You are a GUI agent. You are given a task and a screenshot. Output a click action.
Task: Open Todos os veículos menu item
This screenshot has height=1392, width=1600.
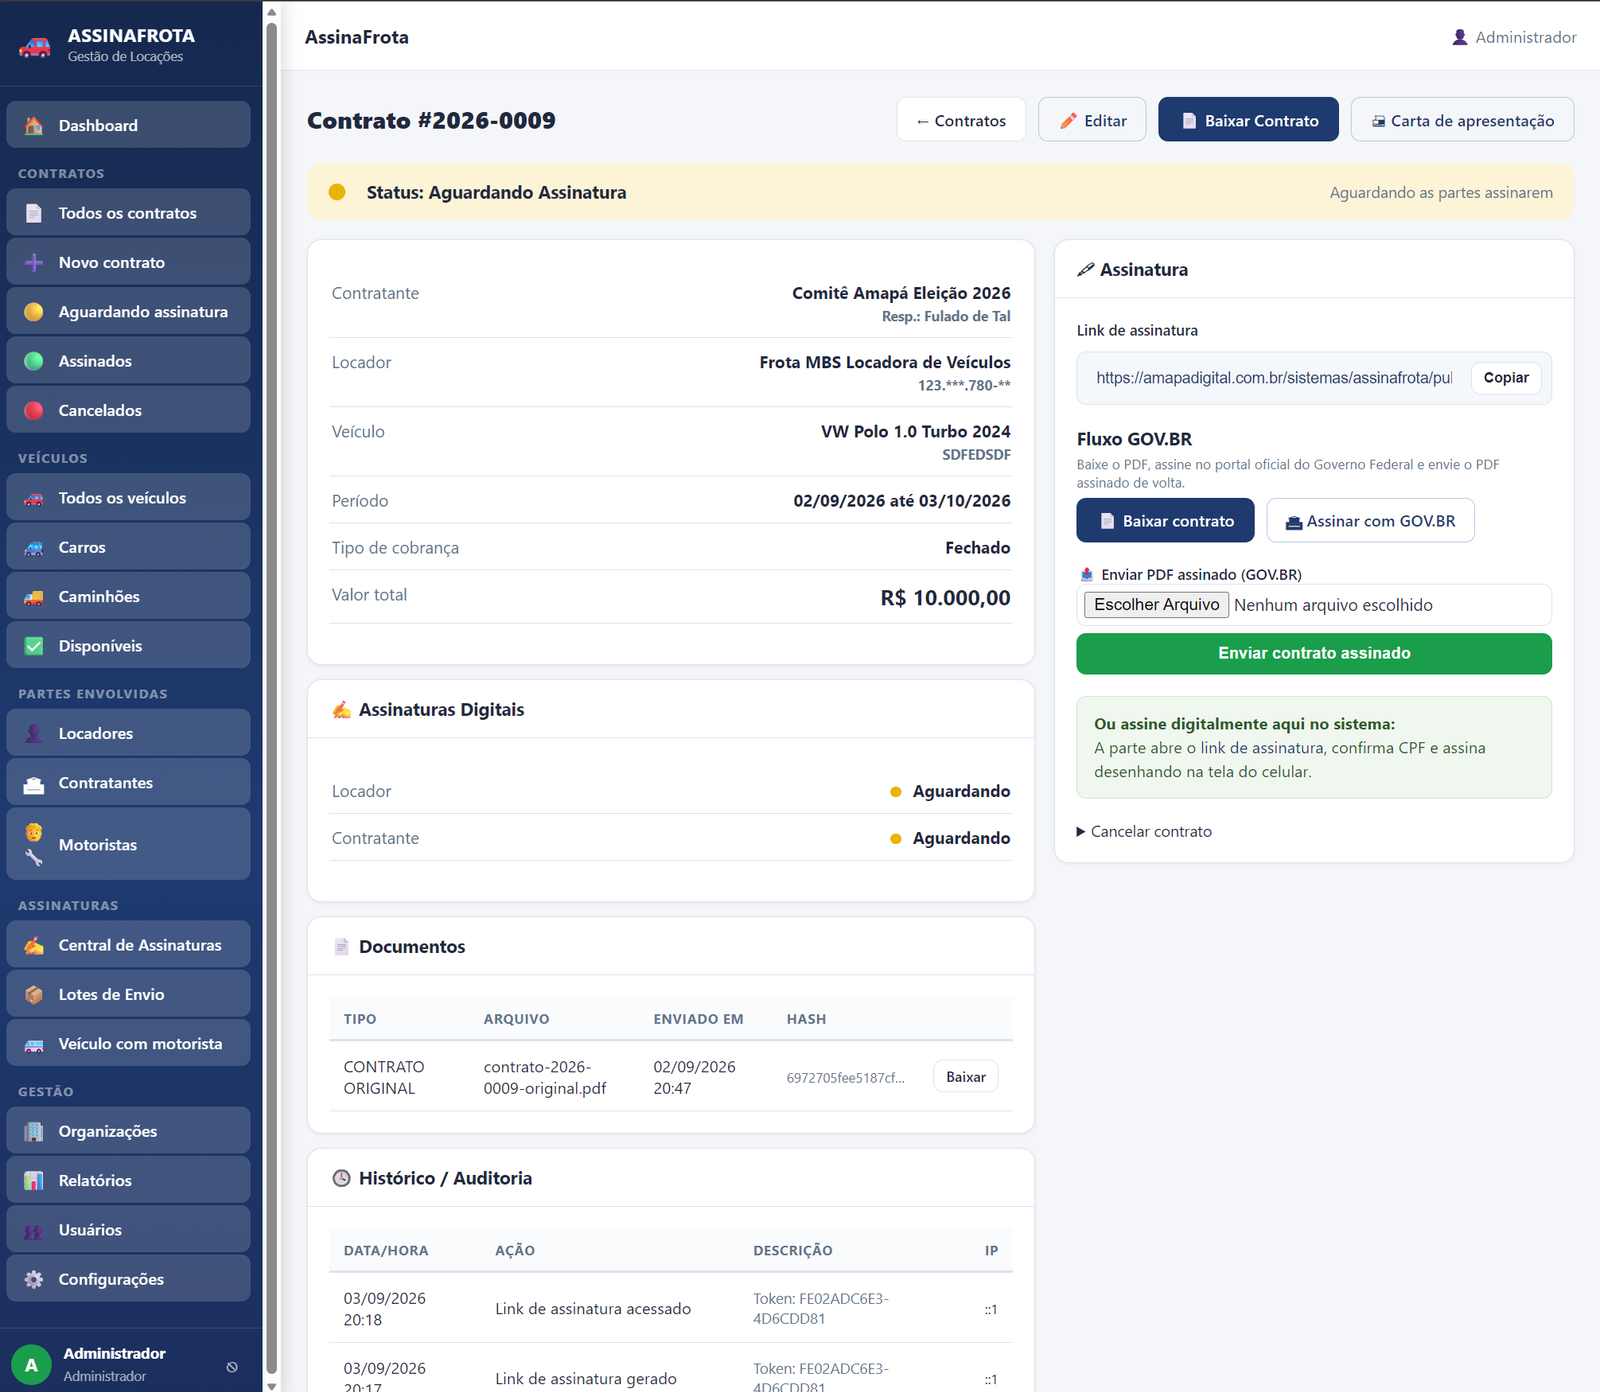(128, 498)
